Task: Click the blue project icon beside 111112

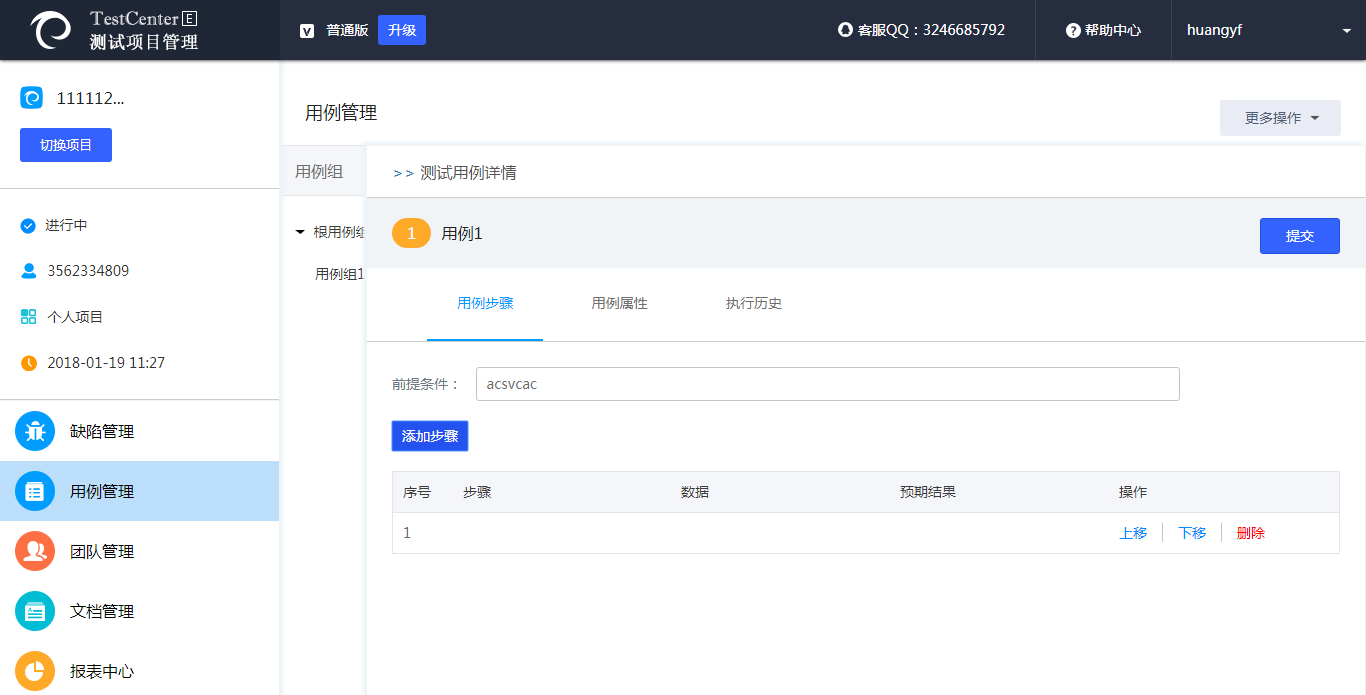Action: [x=32, y=98]
